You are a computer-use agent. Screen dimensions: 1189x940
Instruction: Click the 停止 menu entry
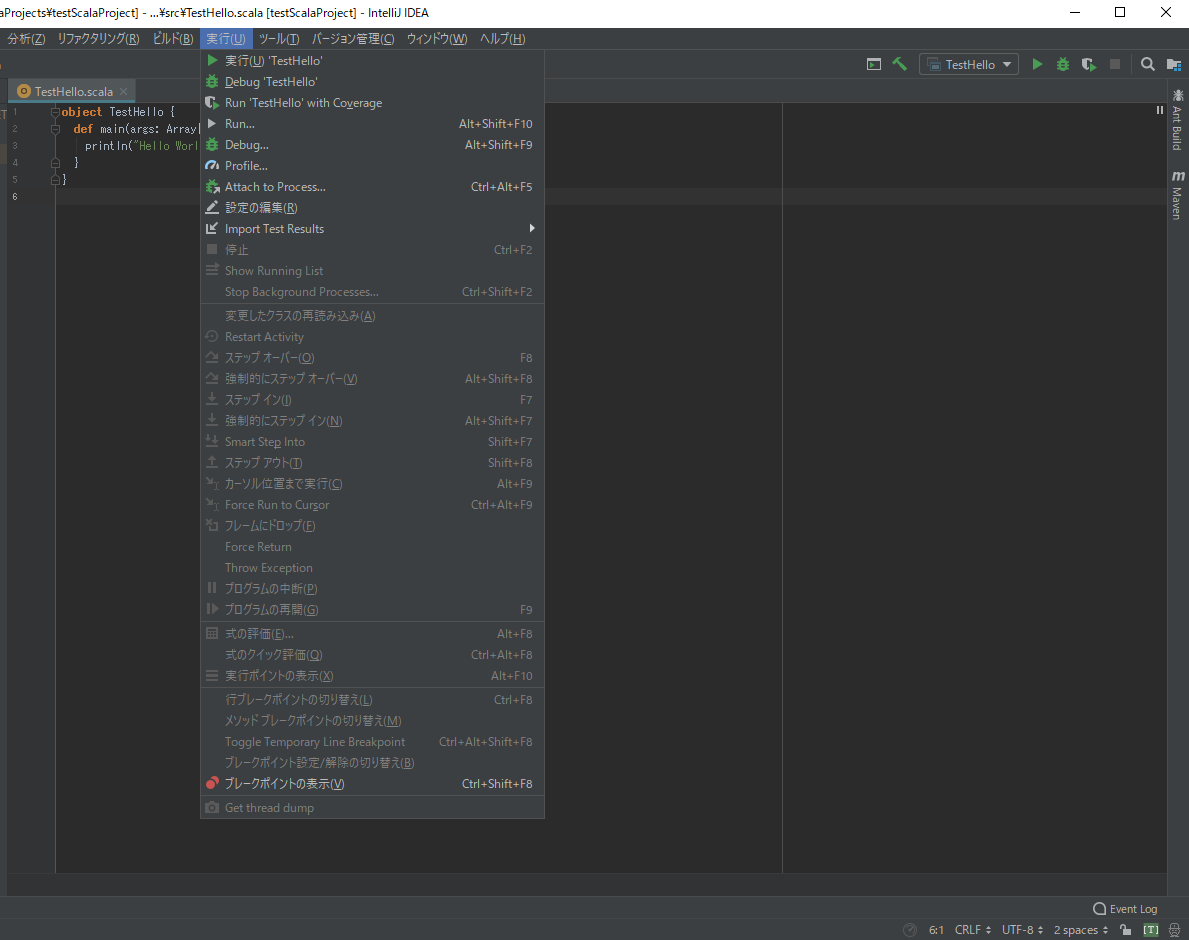point(372,249)
